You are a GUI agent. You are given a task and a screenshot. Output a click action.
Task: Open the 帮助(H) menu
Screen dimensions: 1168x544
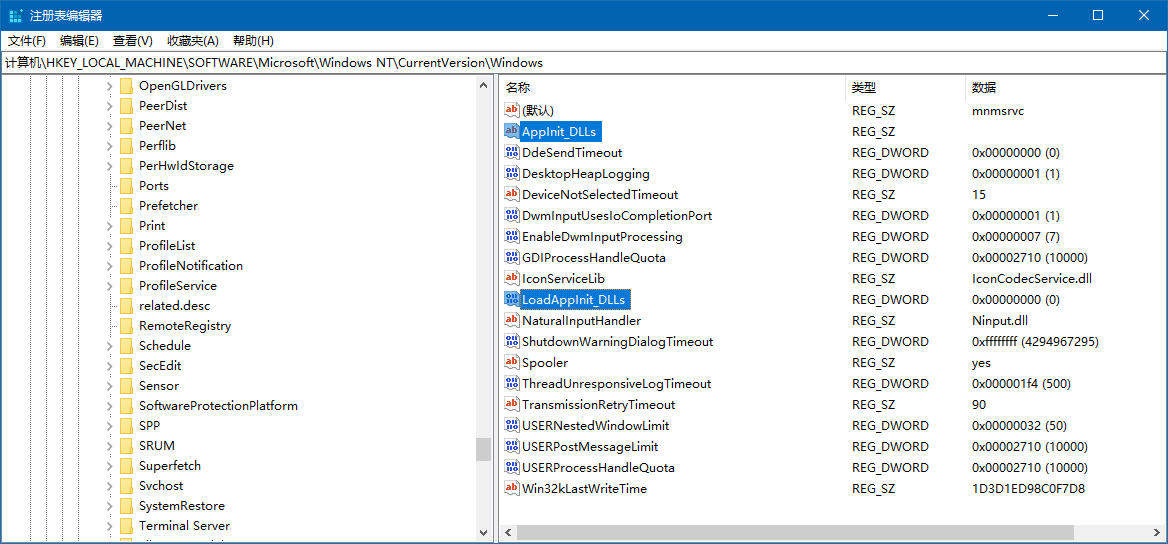coord(253,41)
